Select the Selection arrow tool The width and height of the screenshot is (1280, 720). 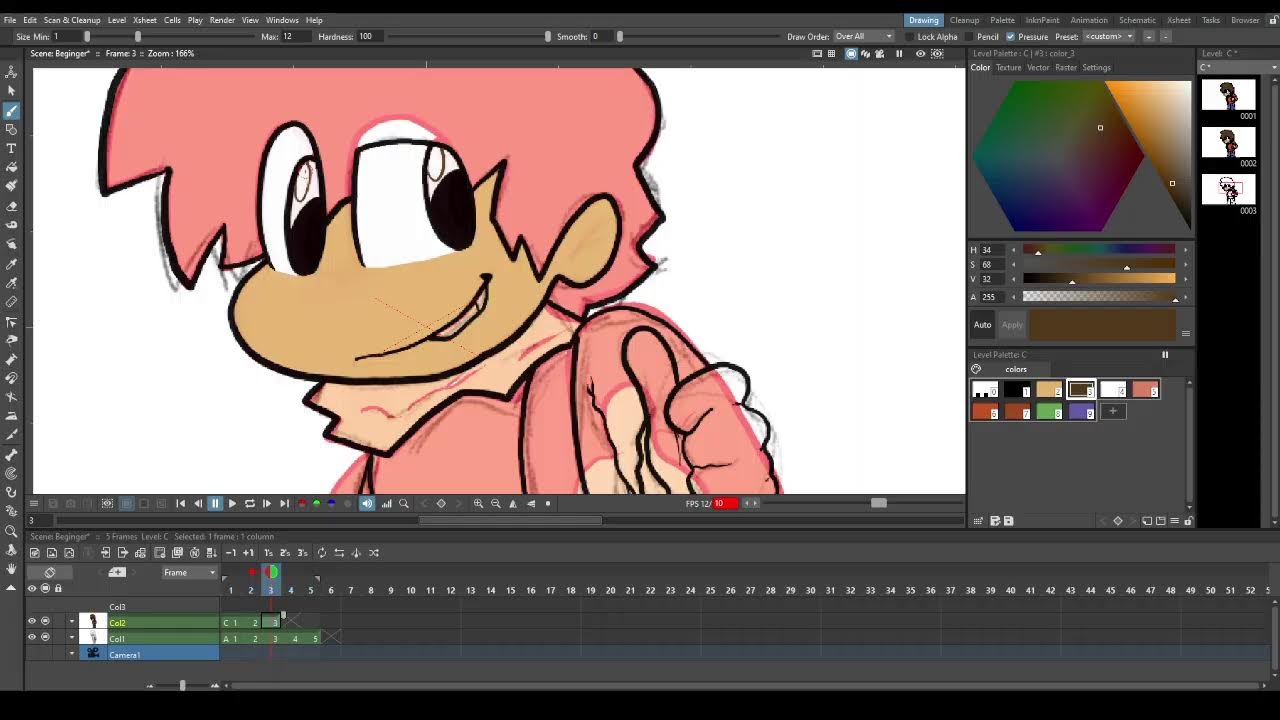click(11, 91)
